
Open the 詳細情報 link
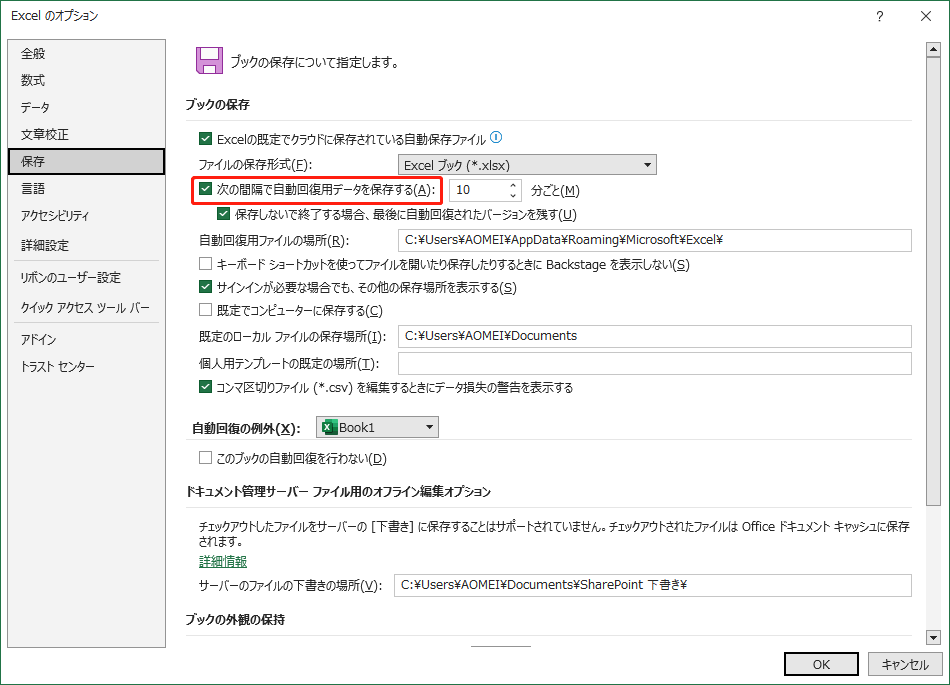pyautogui.click(x=223, y=561)
